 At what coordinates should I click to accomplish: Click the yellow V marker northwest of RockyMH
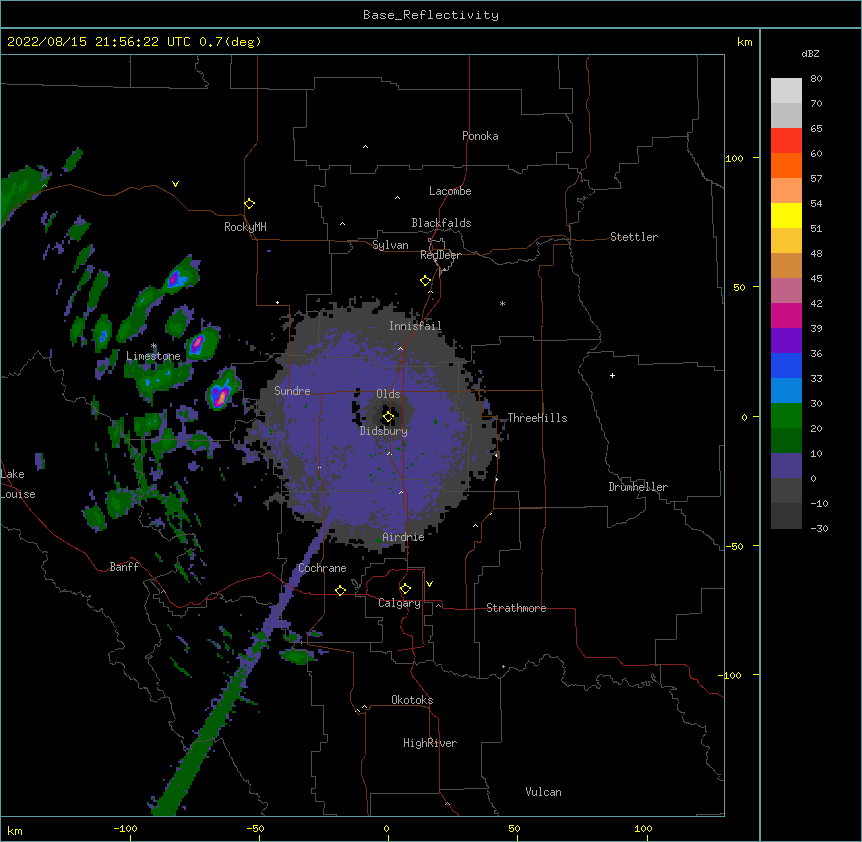click(175, 184)
